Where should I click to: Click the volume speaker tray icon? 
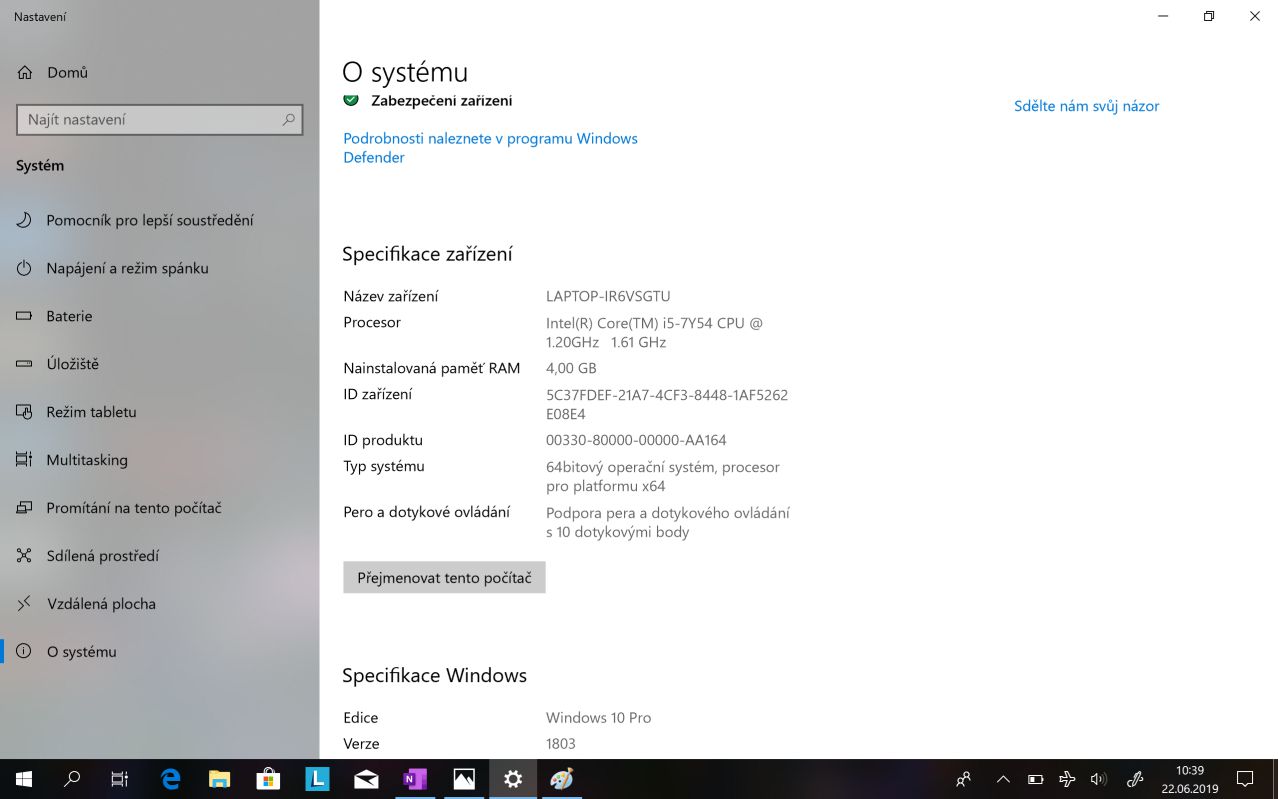[1098, 779]
